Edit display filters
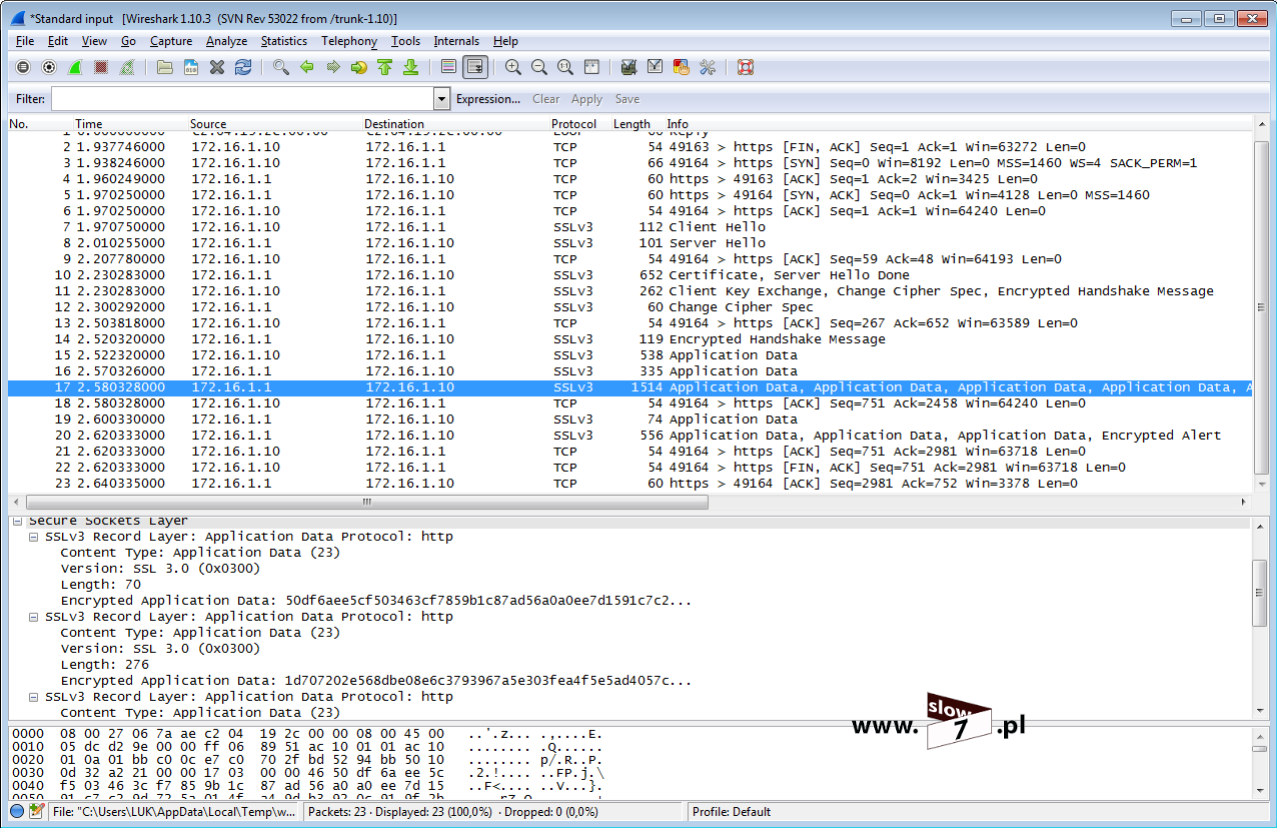Viewport: 1277px width, 828px height. [x=655, y=67]
